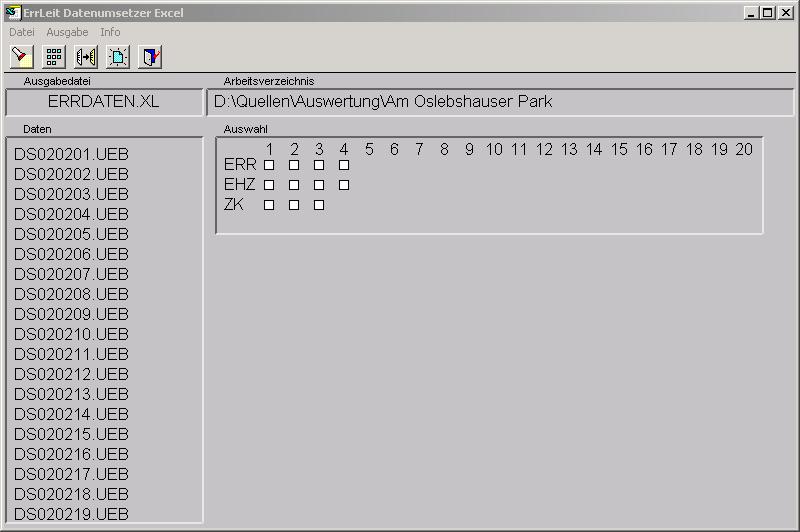Check the ERR box under column 4
The image size is (800, 532).
pyautogui.click(x=344, y=165)
